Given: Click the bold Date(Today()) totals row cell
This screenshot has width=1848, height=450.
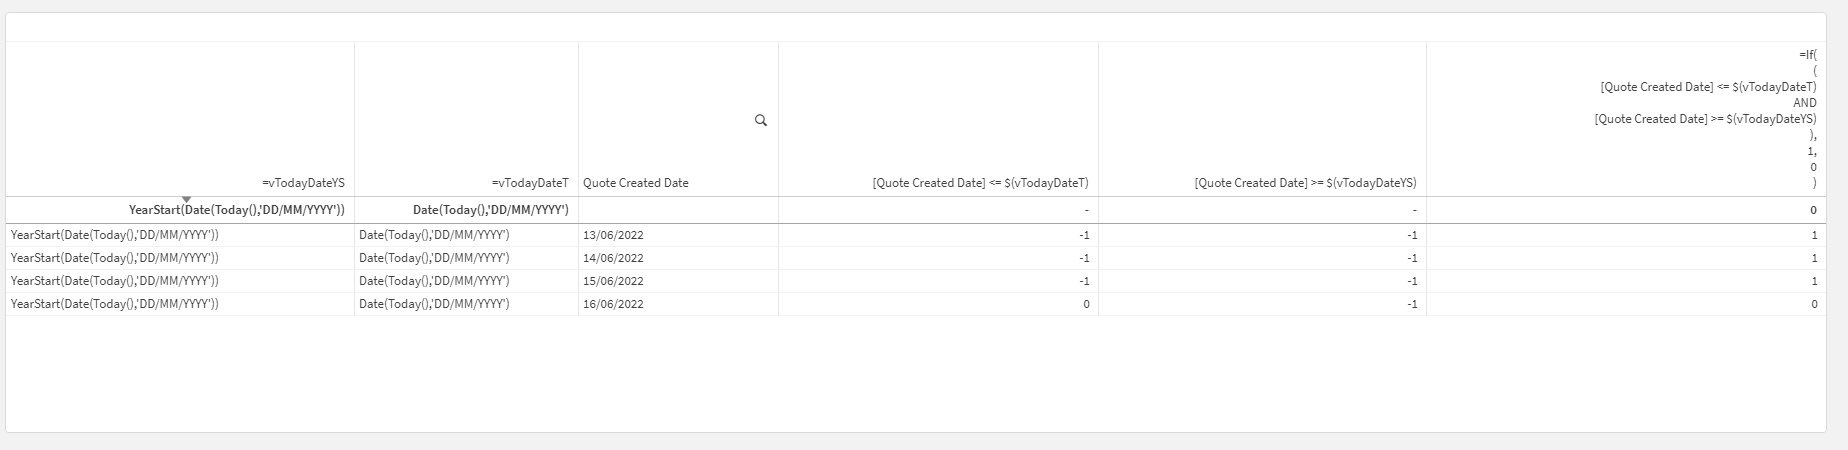Looking at the screenshot, I should (490, 210).
